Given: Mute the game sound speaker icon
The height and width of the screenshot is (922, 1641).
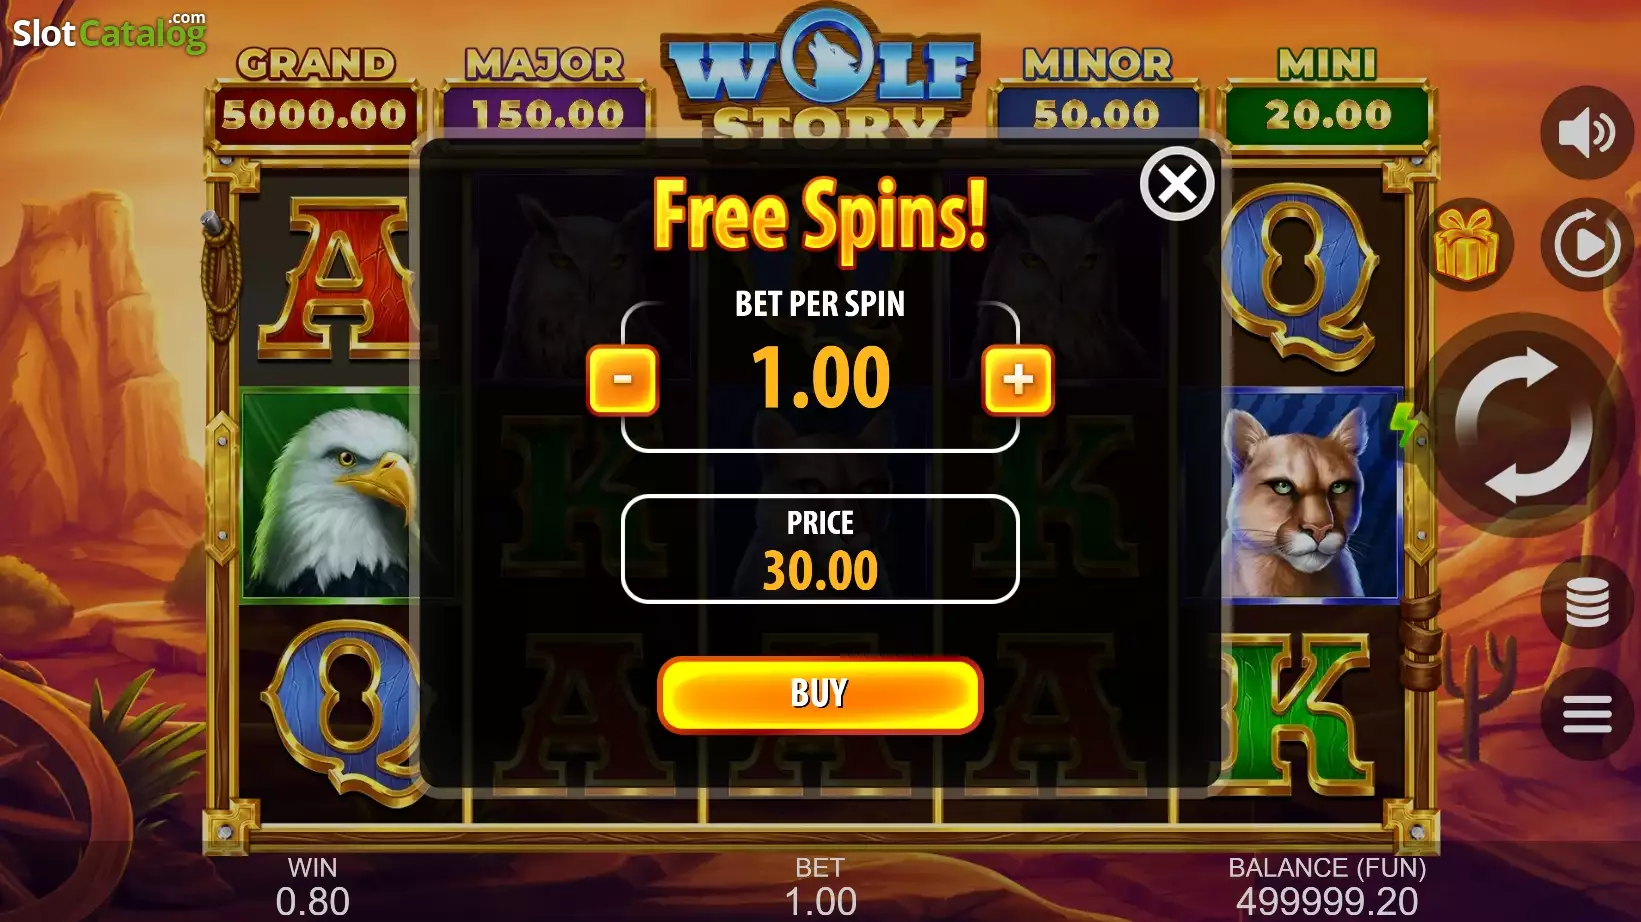Looking at the screenshot, I should click(1586, 133).
